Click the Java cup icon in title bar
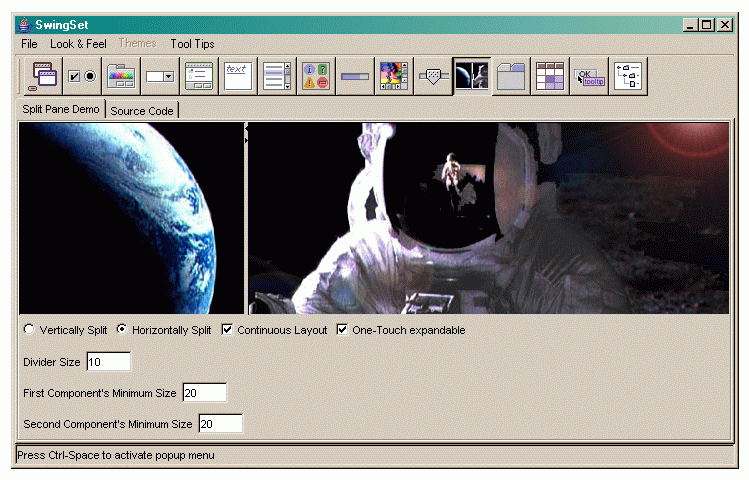 (x=25, y=24)
